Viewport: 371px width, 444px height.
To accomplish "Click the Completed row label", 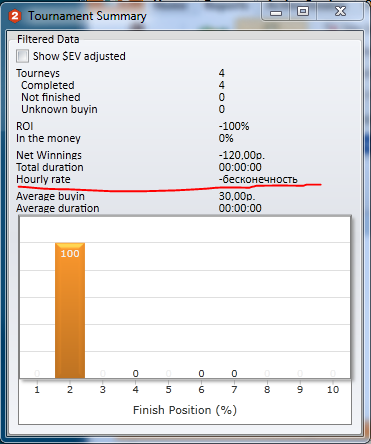I will coord(48,85).
